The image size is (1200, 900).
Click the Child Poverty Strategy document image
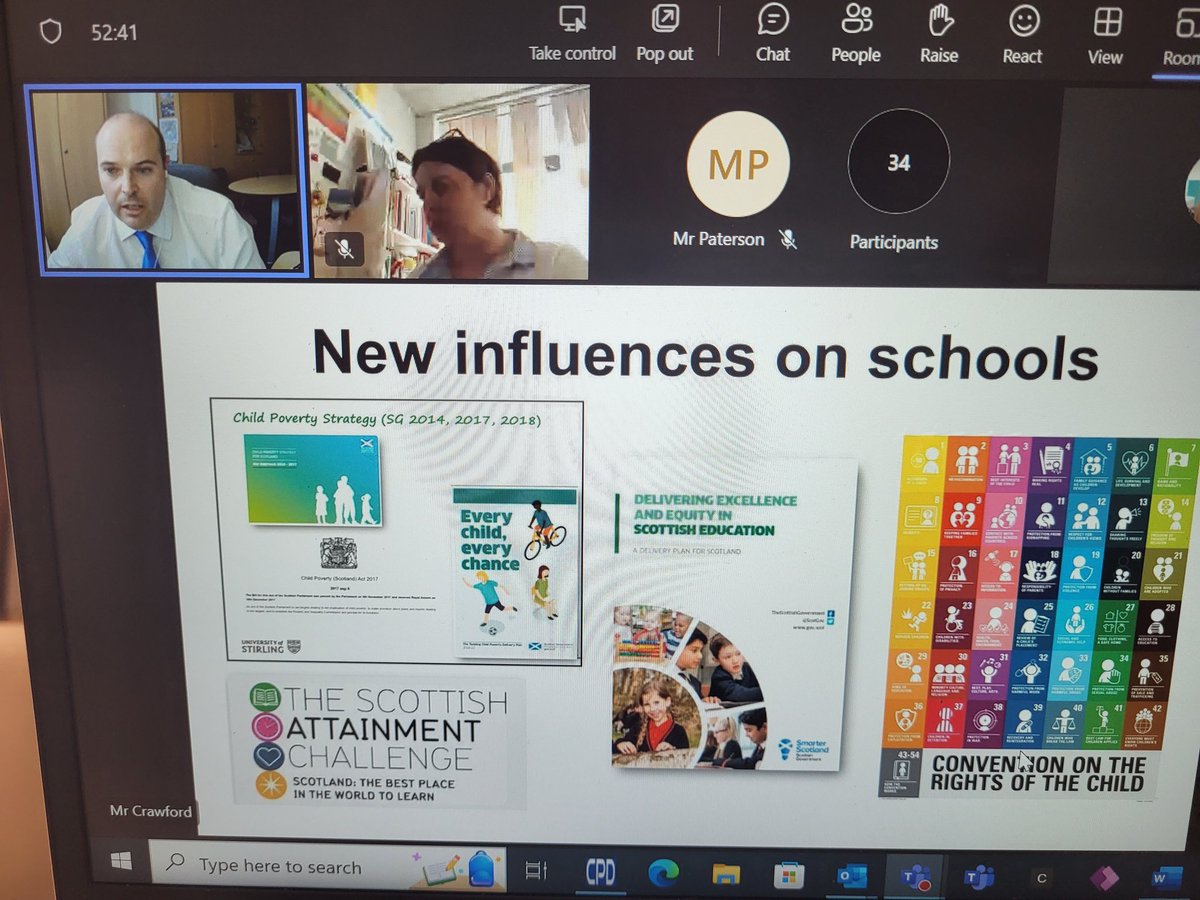click(313, 479)
